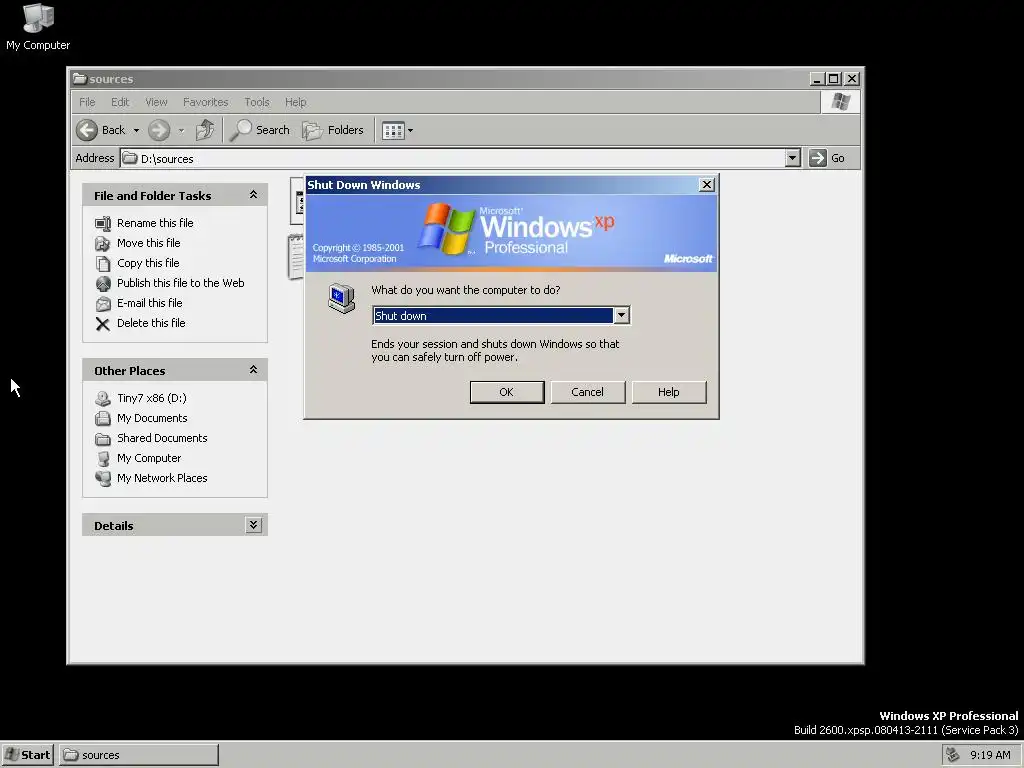This screenshot has height=768, width=1024.
Task: Open the Views icon menu
Action: click(393, 131)
